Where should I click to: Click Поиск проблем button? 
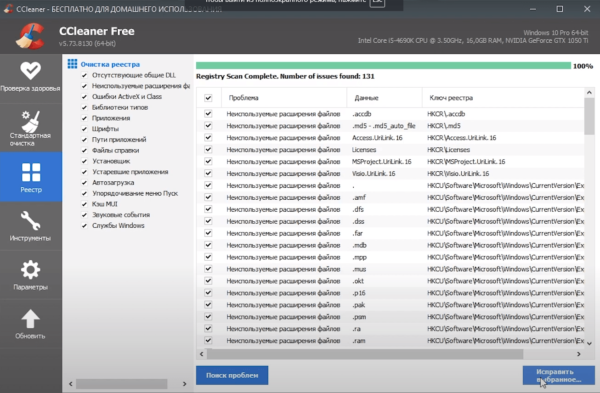pos(232,375)
